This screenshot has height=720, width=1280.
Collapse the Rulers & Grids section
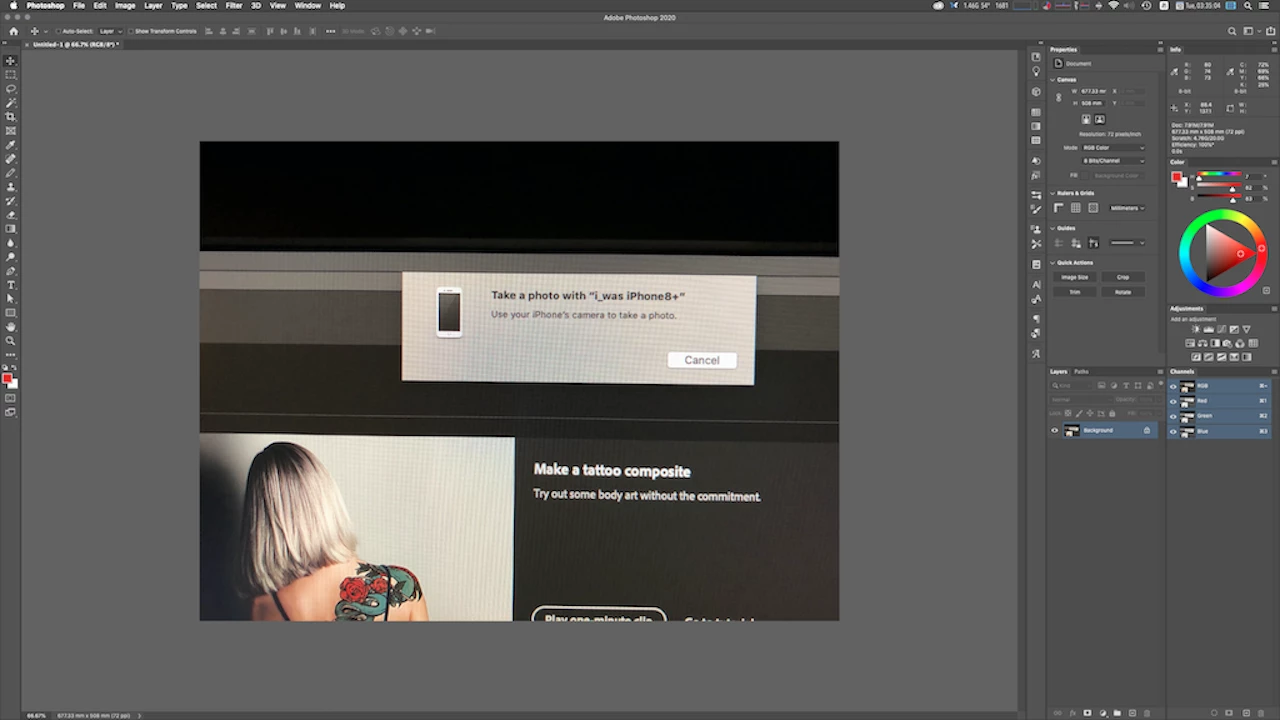pyautogui.click(x=1053, y=193)
